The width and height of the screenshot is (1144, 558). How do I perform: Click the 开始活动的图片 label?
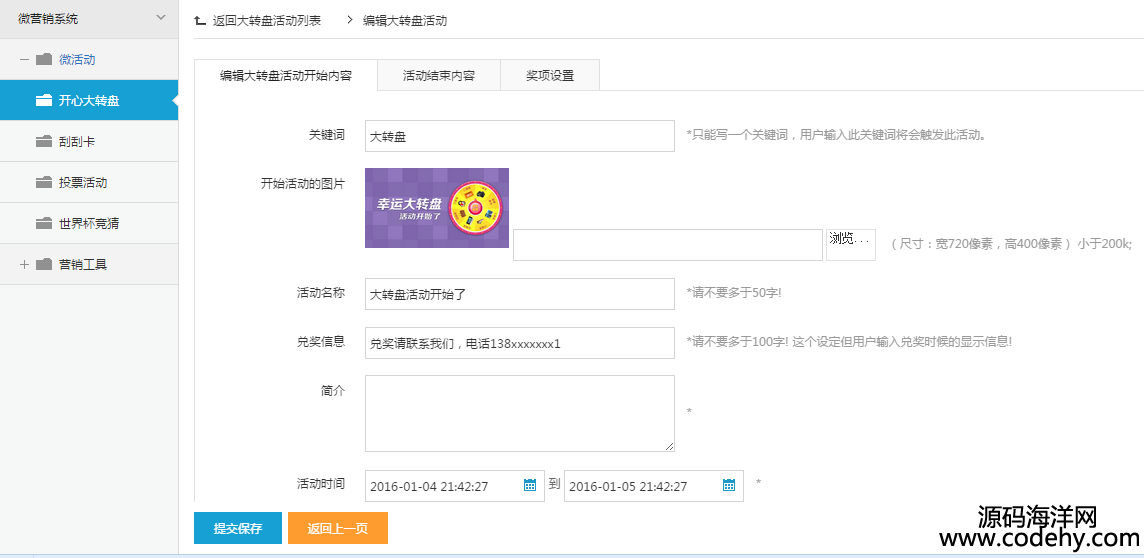(x=303, y=182)
